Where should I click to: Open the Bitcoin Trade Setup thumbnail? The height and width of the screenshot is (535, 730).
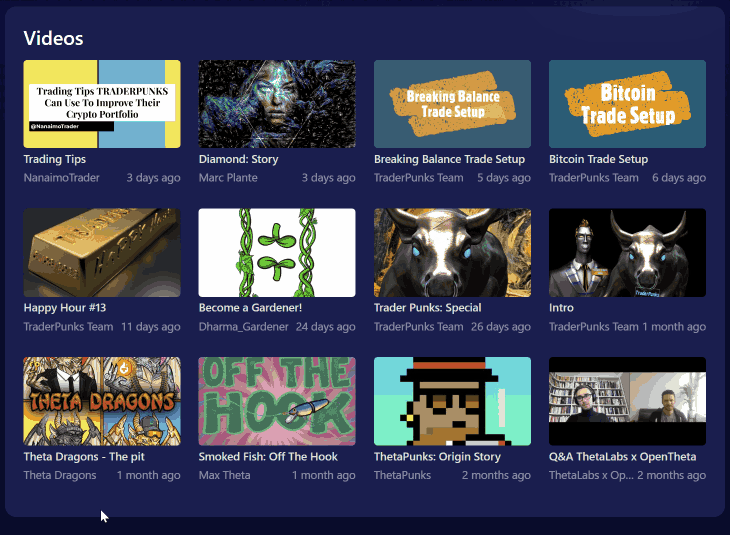(627, 104)
